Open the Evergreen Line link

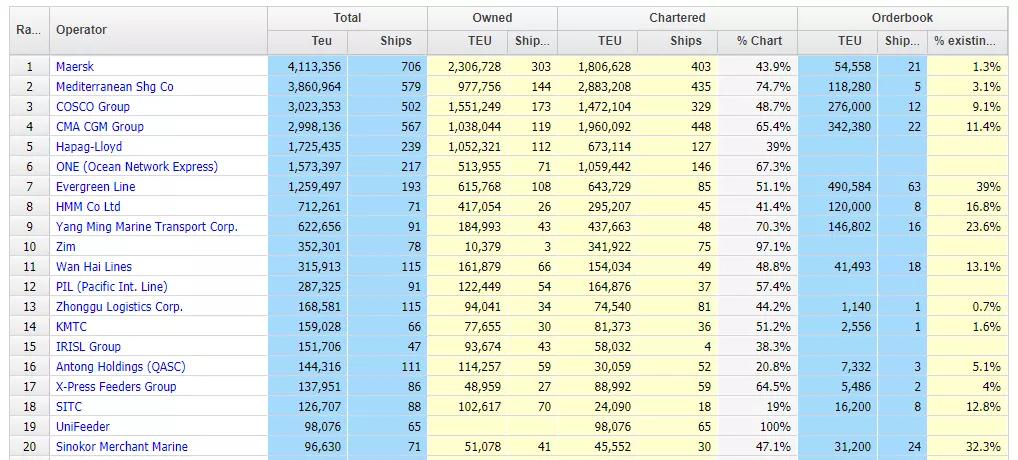tap(96, 187)
